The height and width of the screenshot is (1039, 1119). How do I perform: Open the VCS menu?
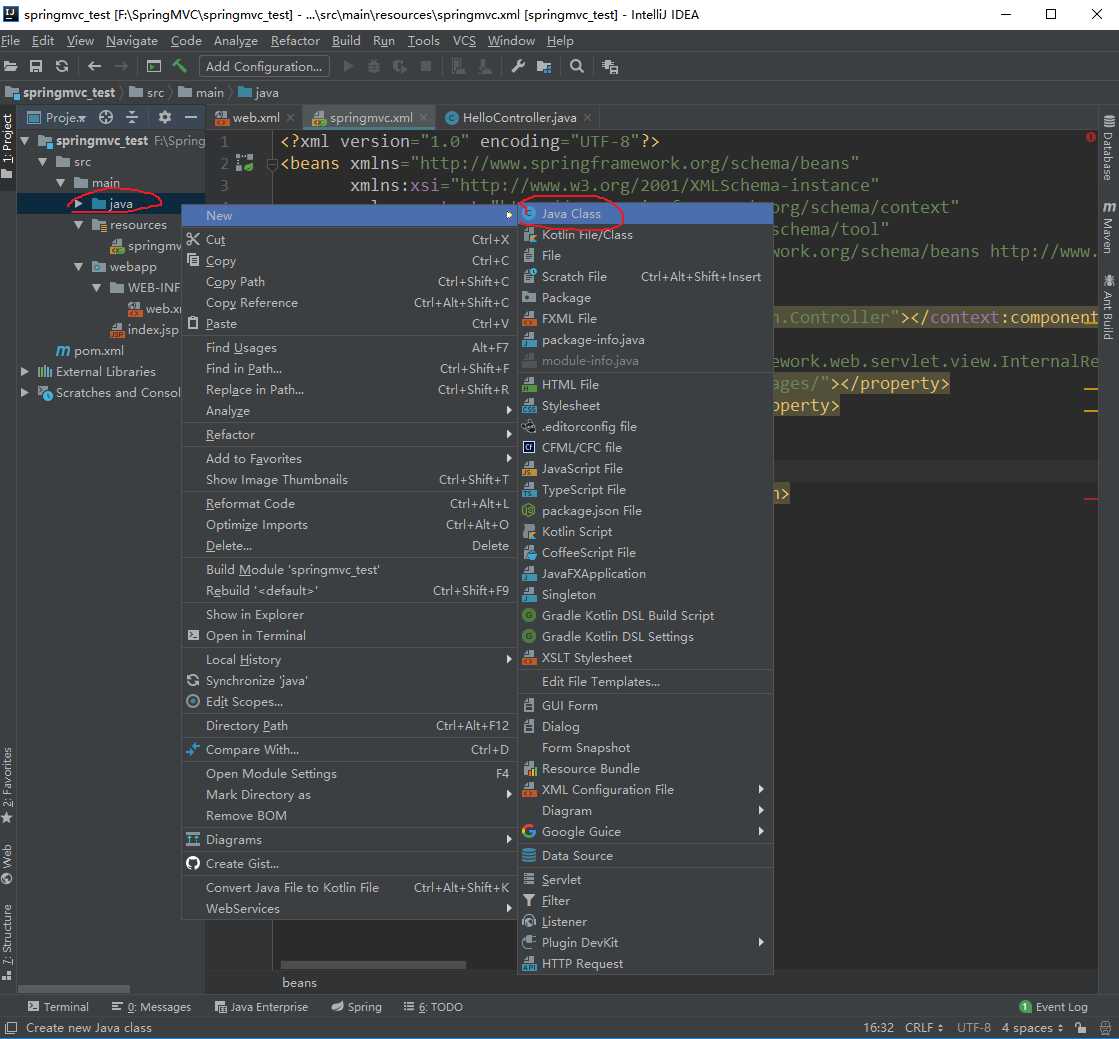coord(464,41)
